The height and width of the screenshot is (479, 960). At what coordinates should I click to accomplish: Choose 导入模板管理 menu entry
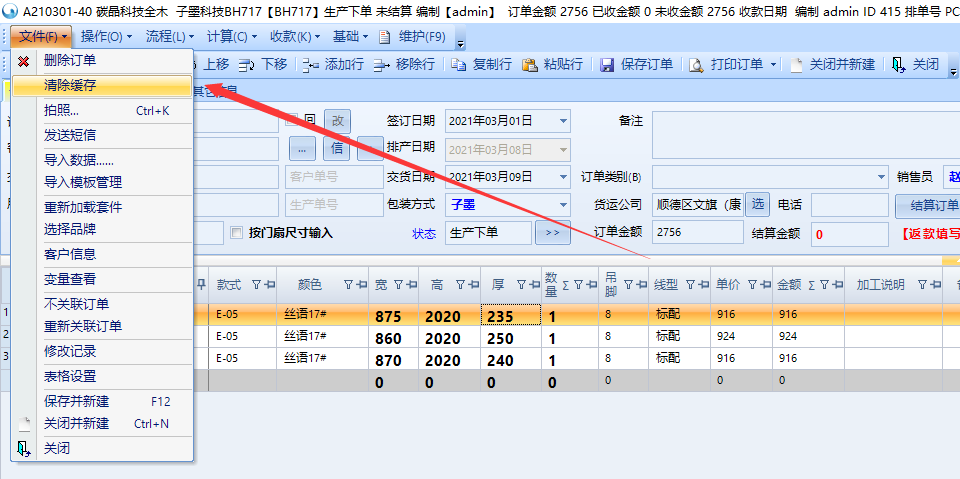pyautogui.click(x=83, y=182)
